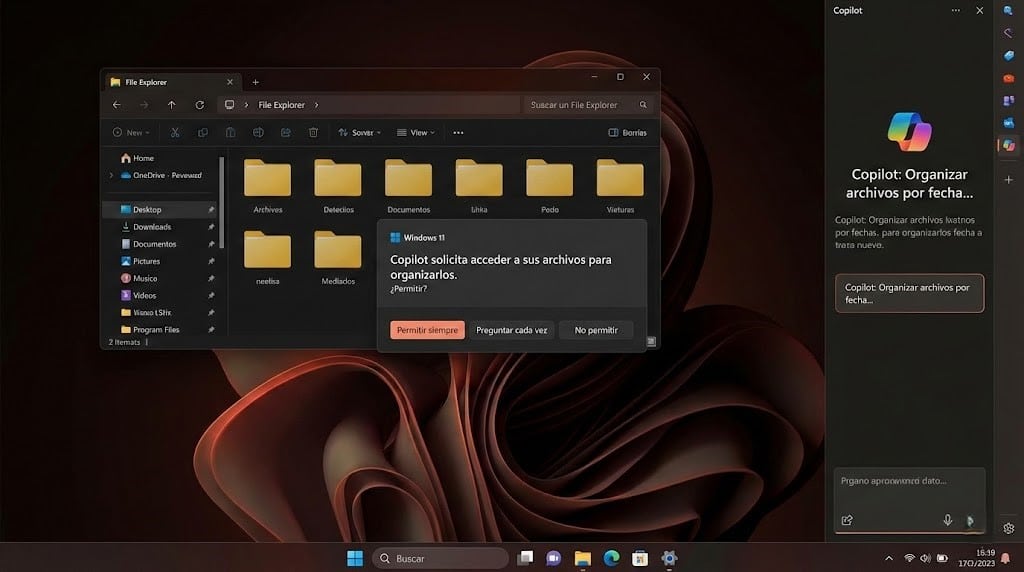Screen dimensions: 1024x572
Task: Open the three-dots See more toolbar menu
Action: (458, 133)
